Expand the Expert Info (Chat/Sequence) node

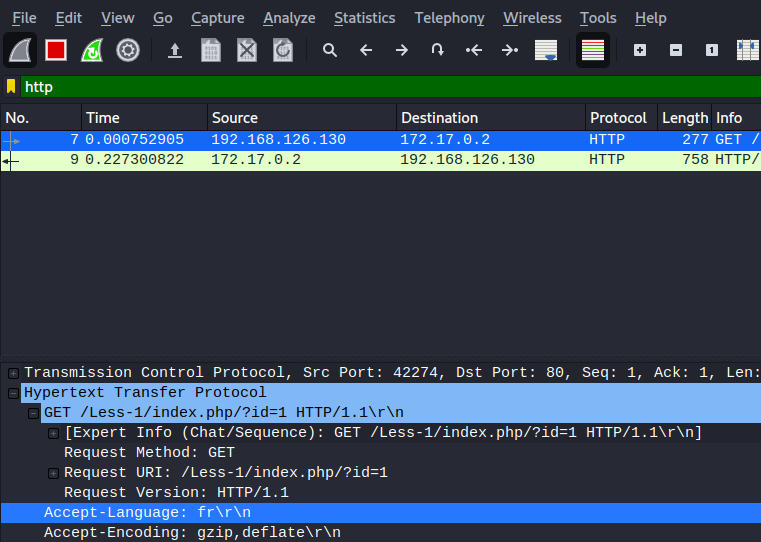[53, 433]
